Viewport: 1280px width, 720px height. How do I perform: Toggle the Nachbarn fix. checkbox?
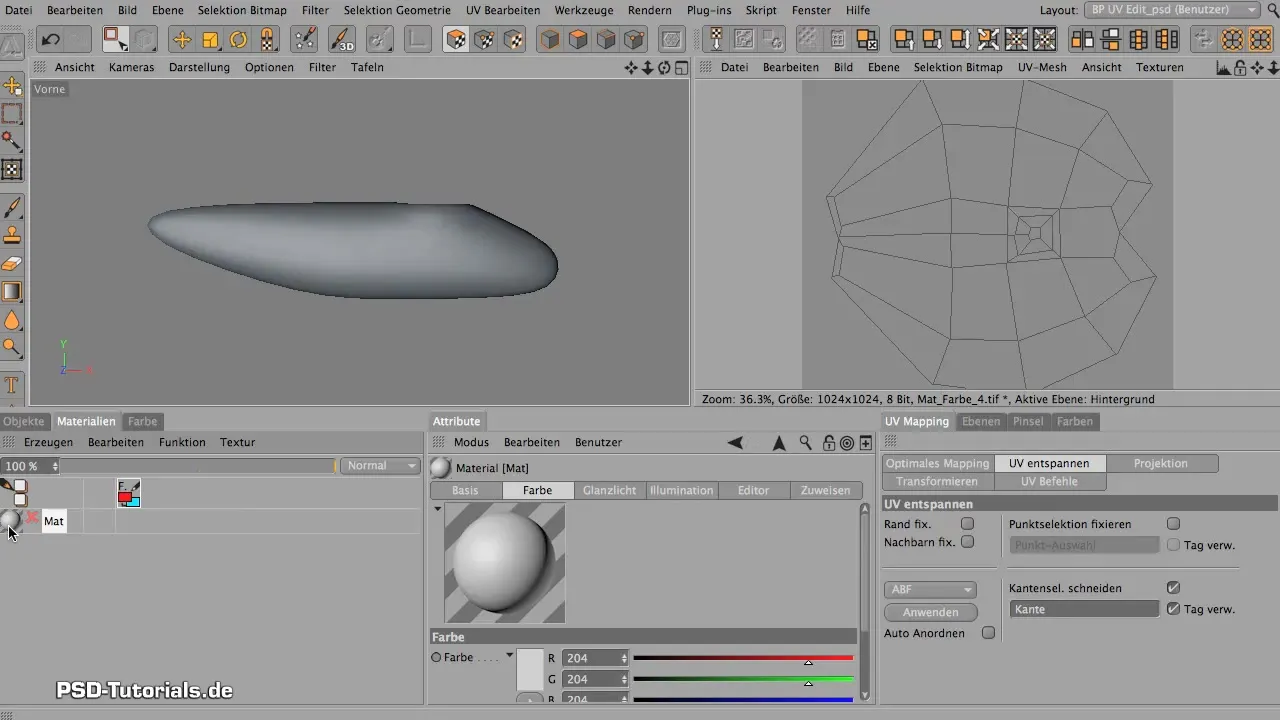click(967, 542)
